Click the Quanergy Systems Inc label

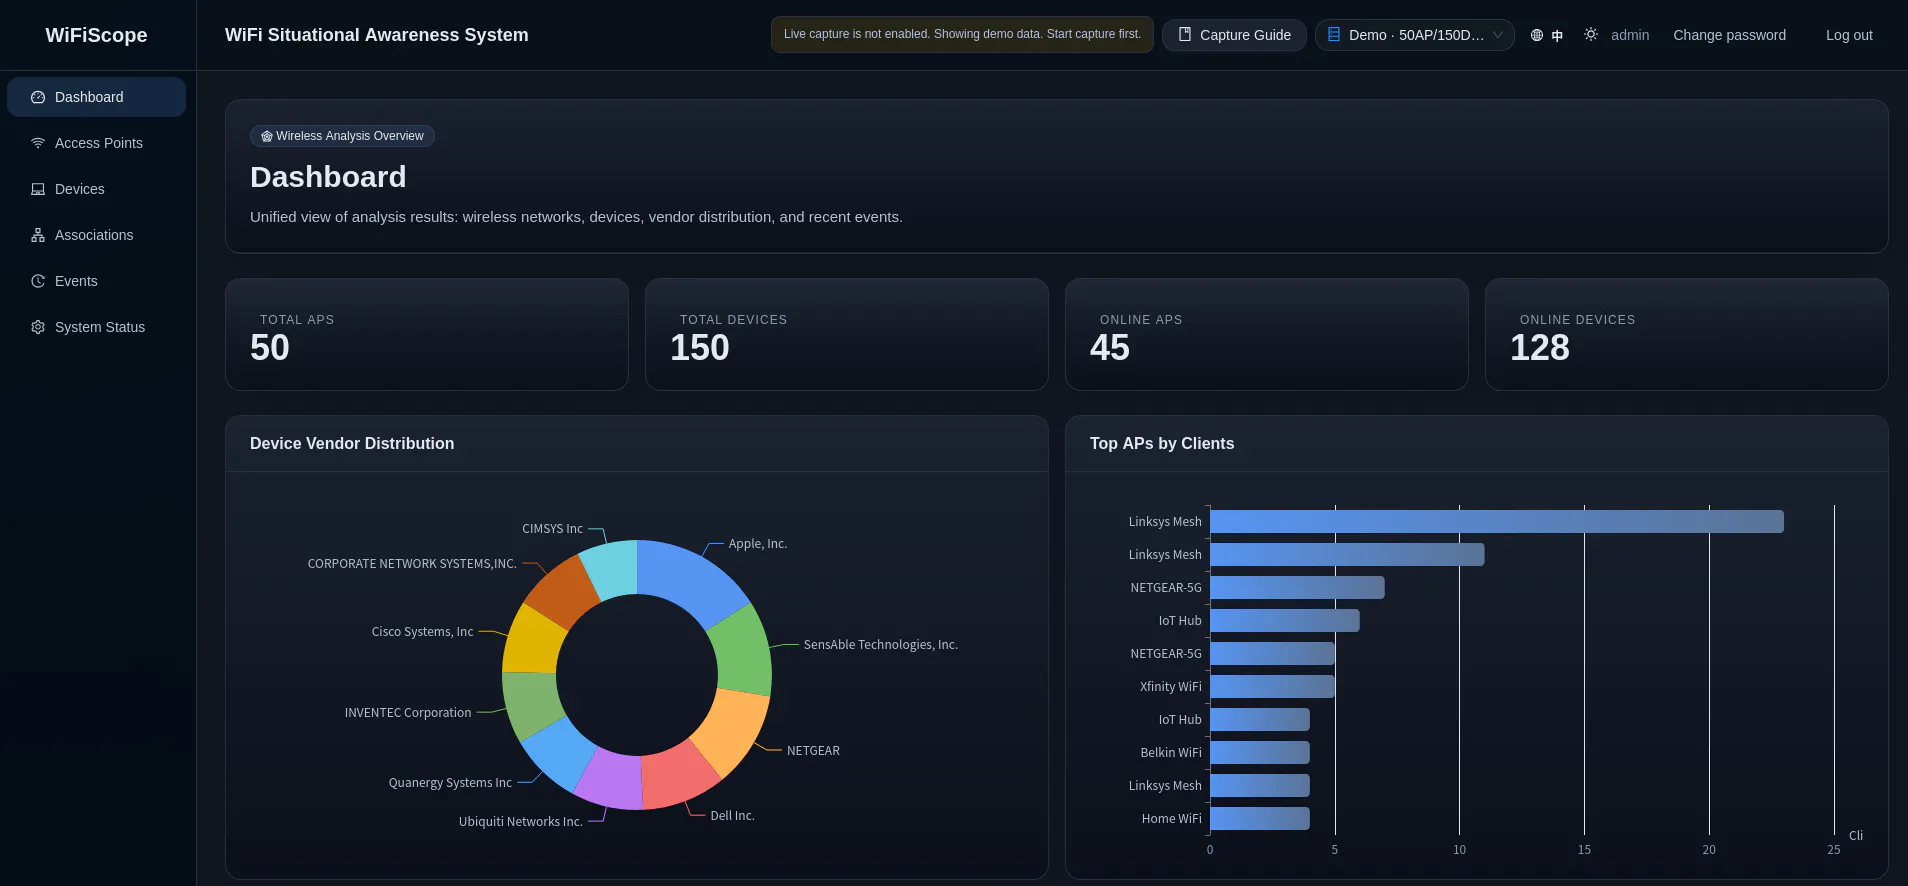click(450, 783)
